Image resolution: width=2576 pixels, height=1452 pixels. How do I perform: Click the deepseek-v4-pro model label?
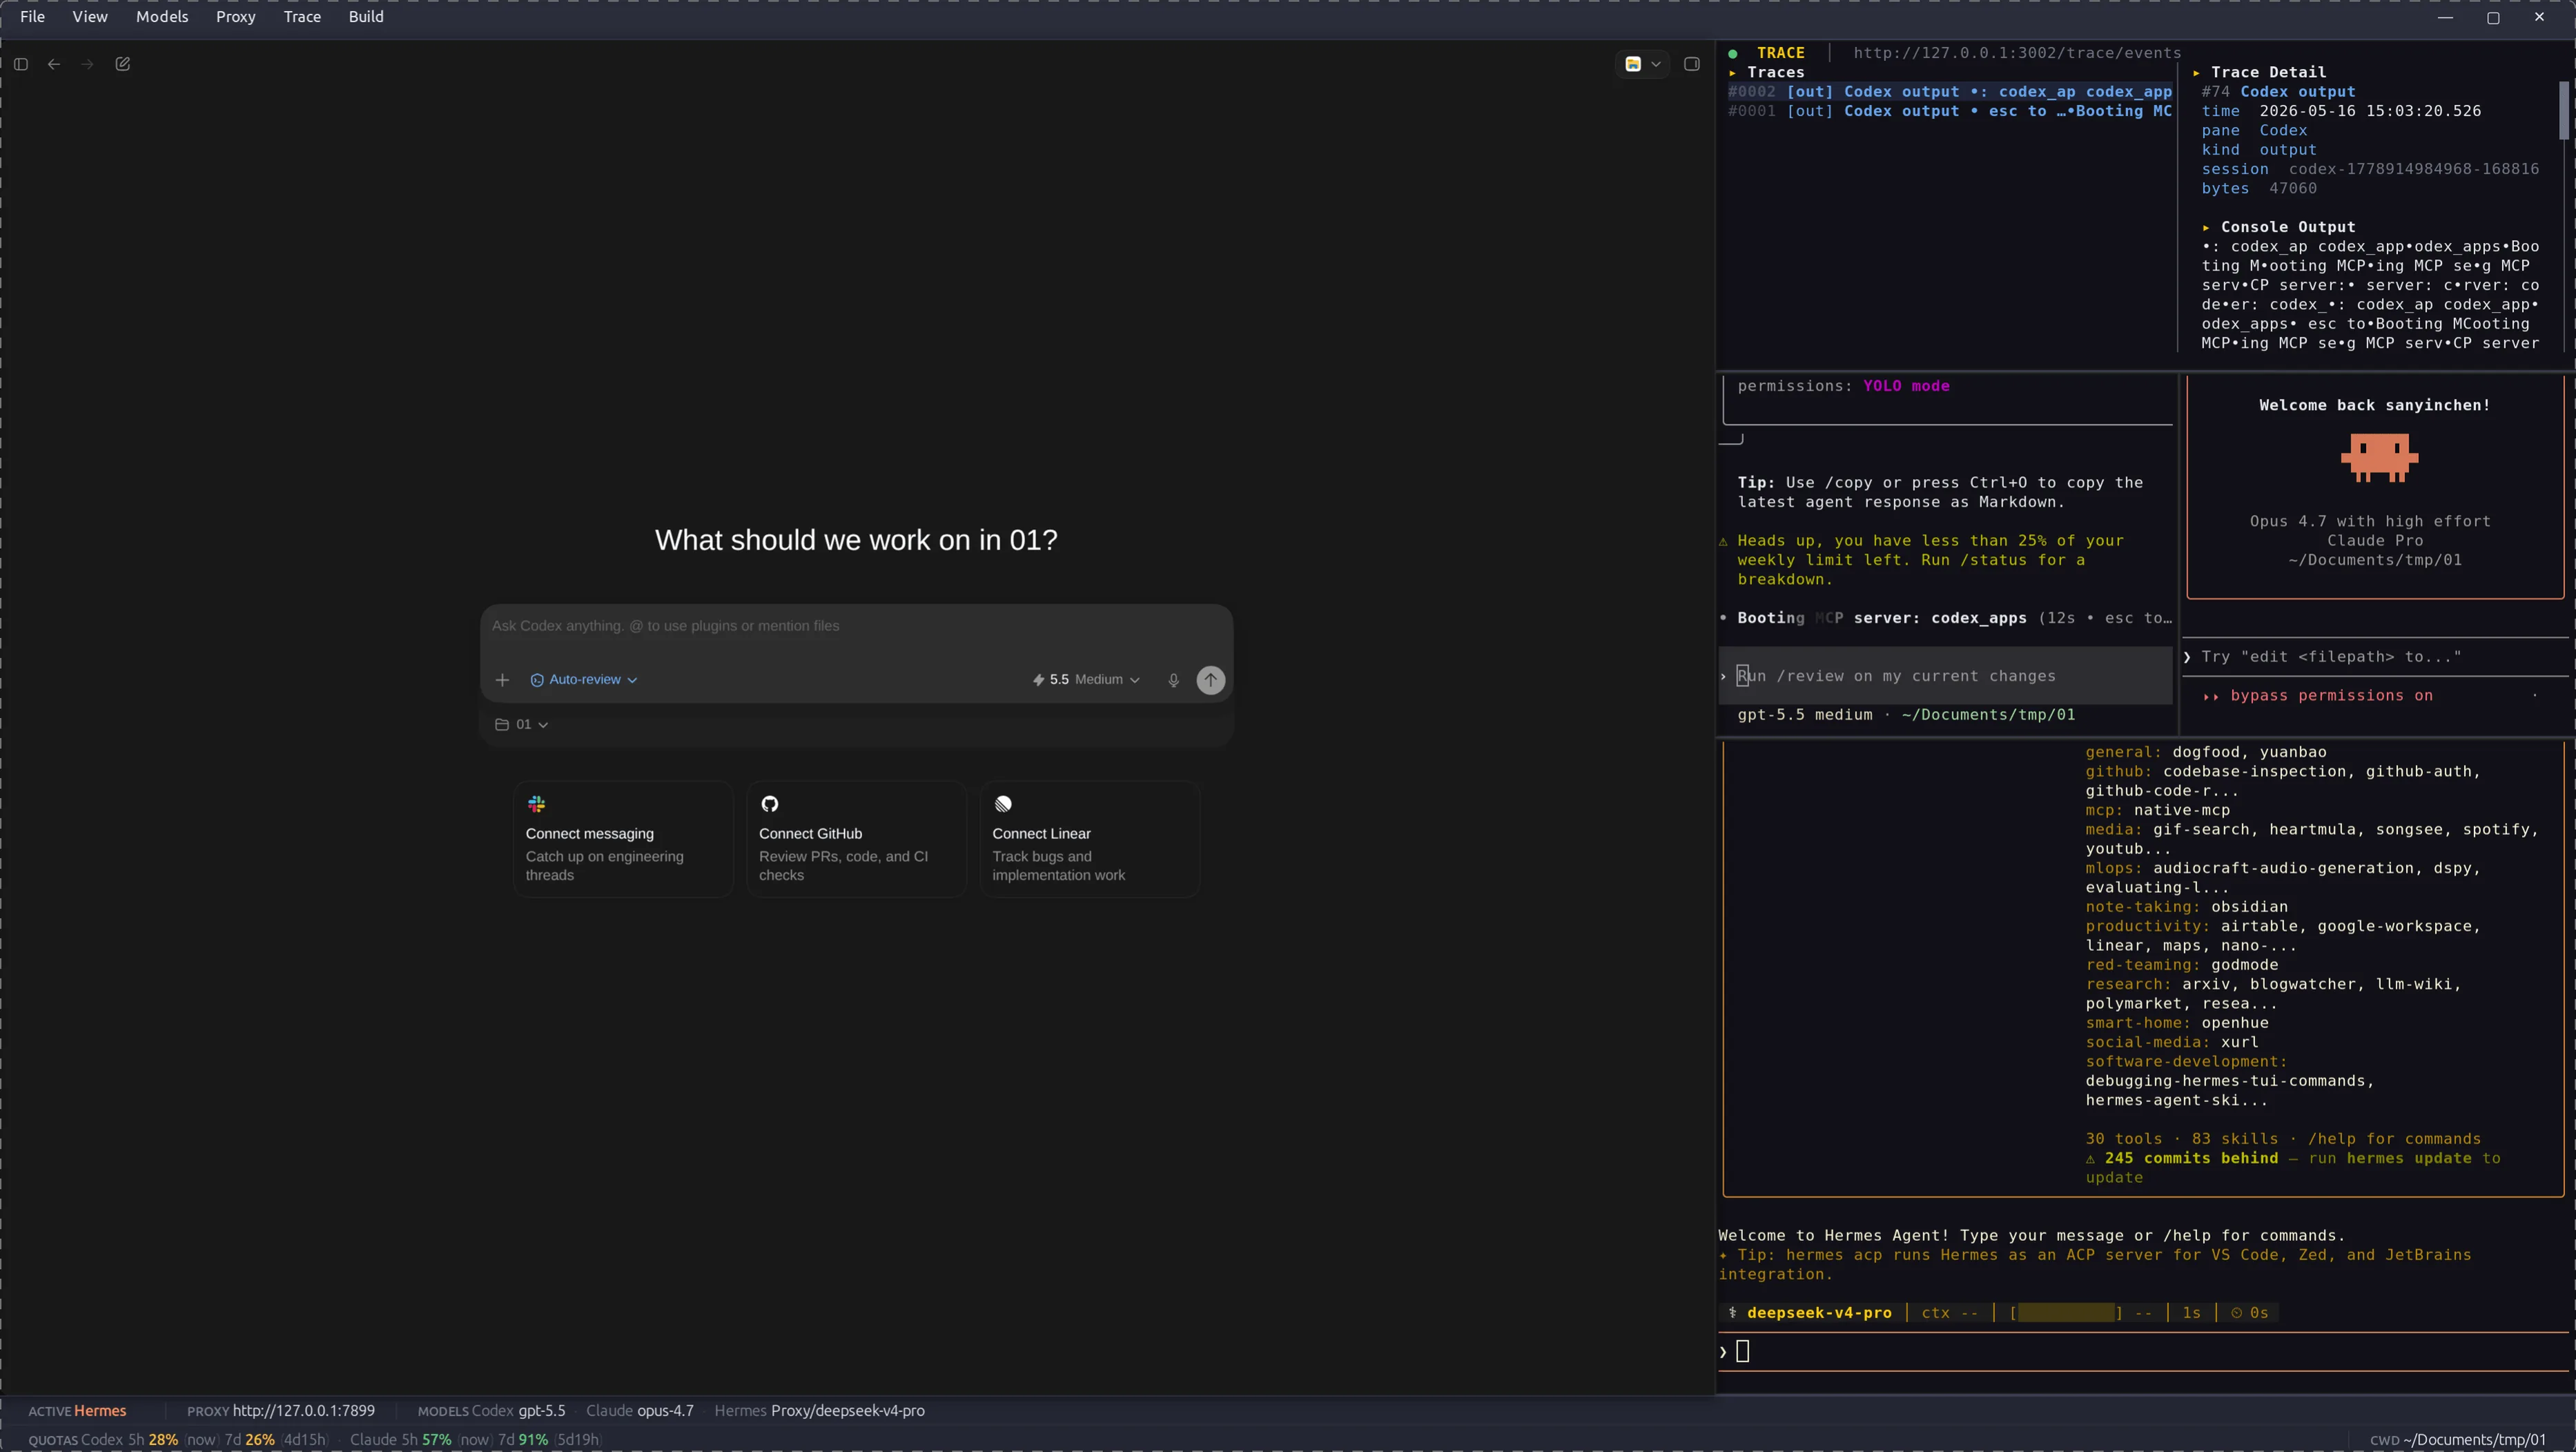click(x=1819, y=1313)
